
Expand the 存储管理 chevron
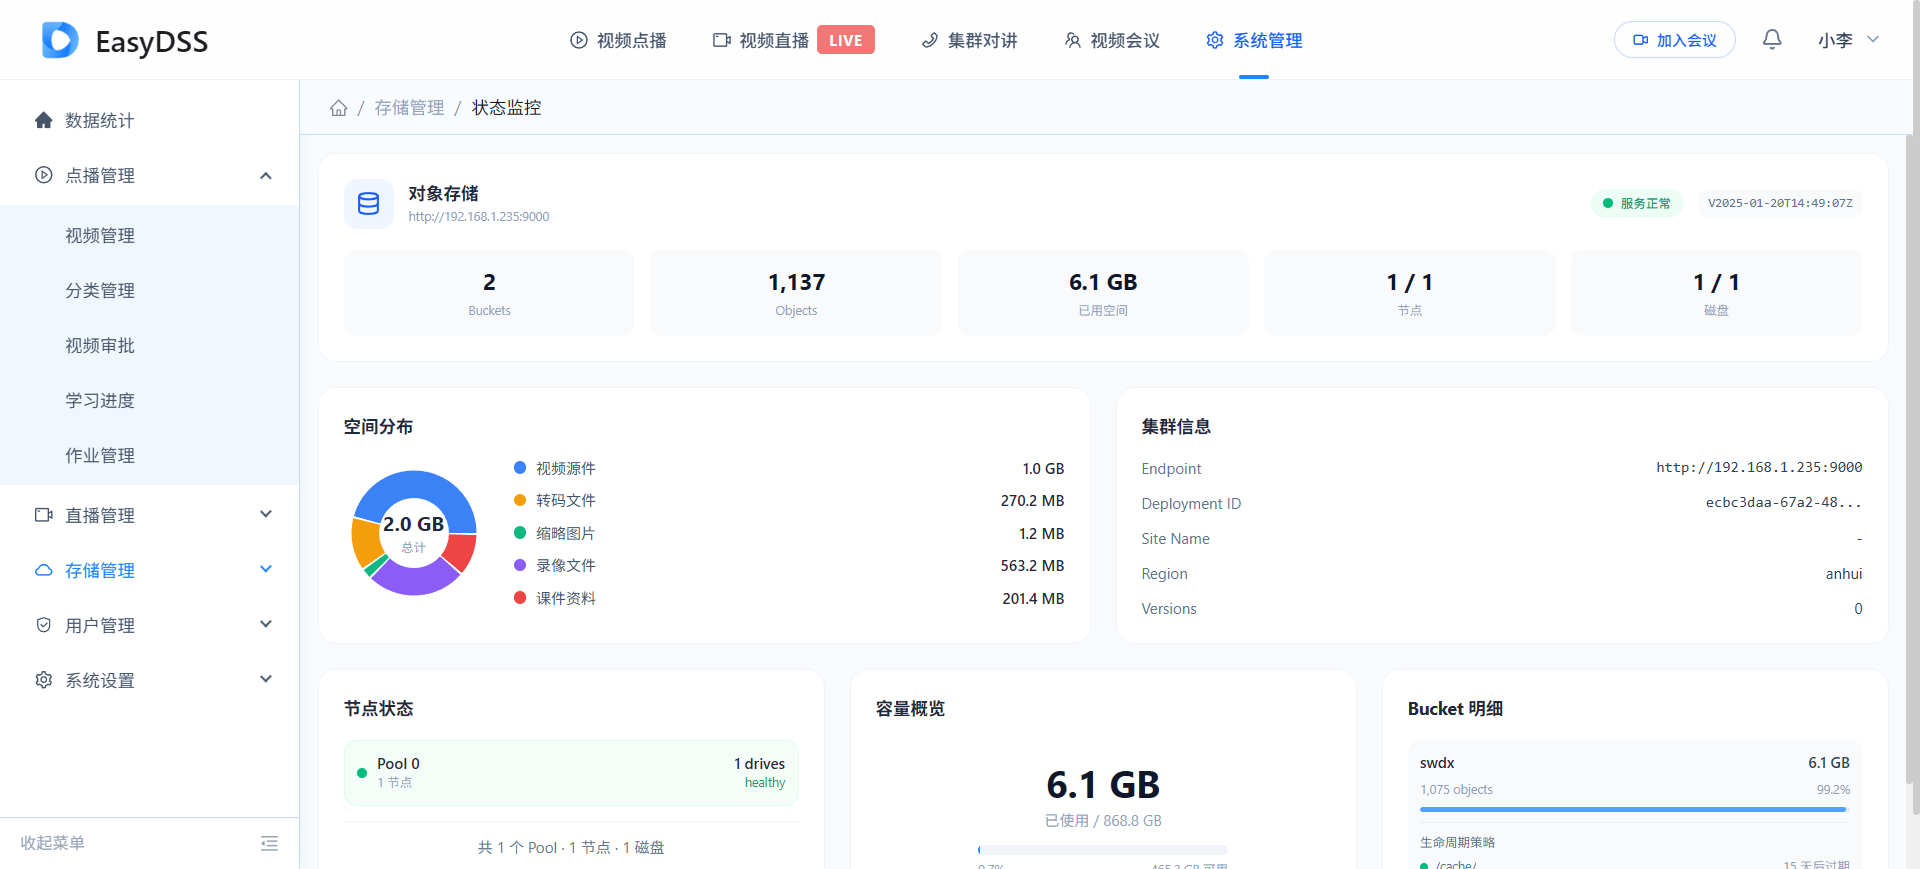pyautogui.click(x=266, y=569)
